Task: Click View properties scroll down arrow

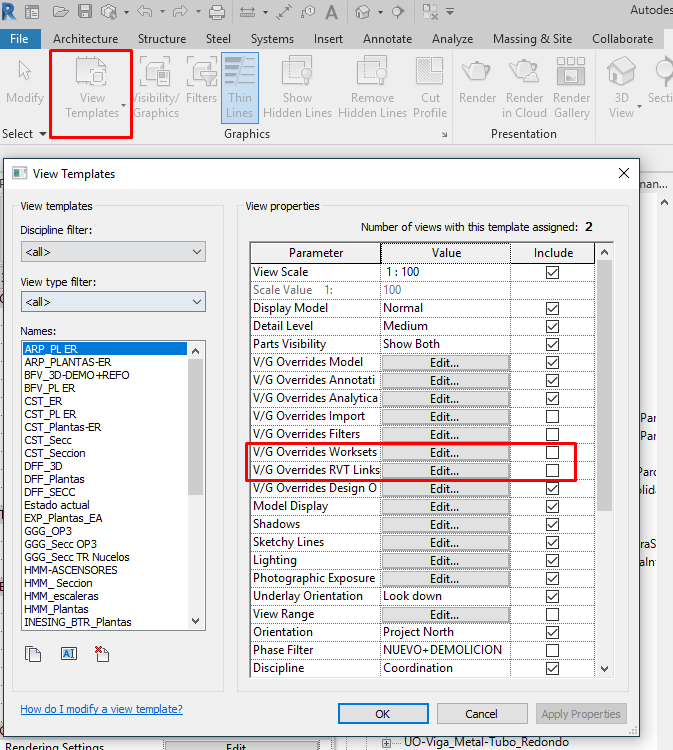Action: tap(605, 669)
